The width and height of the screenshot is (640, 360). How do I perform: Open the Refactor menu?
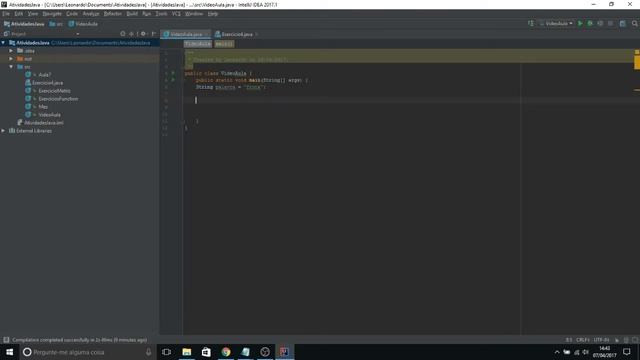(113, 14)
